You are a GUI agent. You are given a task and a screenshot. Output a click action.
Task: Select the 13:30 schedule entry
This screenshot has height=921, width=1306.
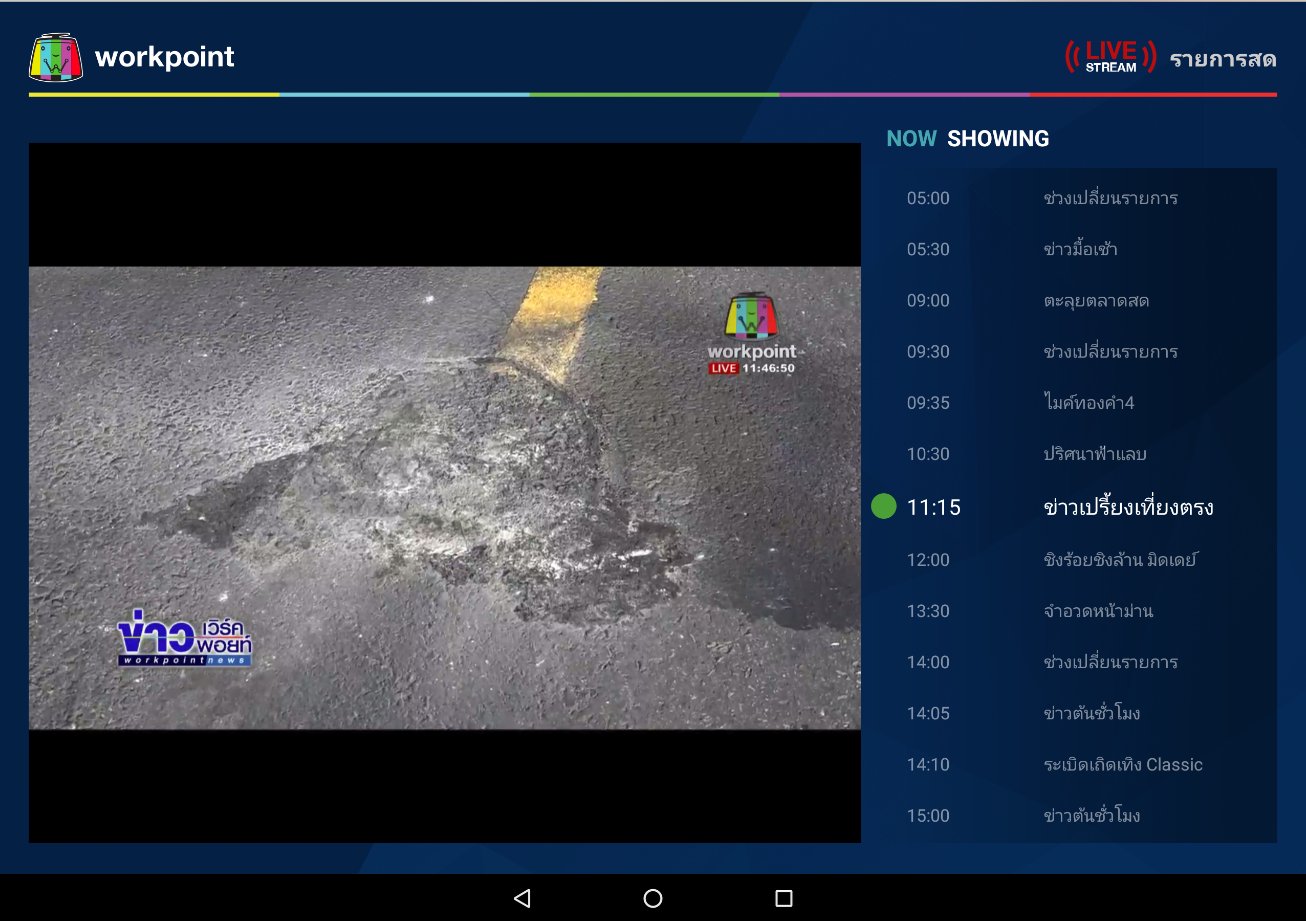(1075, 611)
